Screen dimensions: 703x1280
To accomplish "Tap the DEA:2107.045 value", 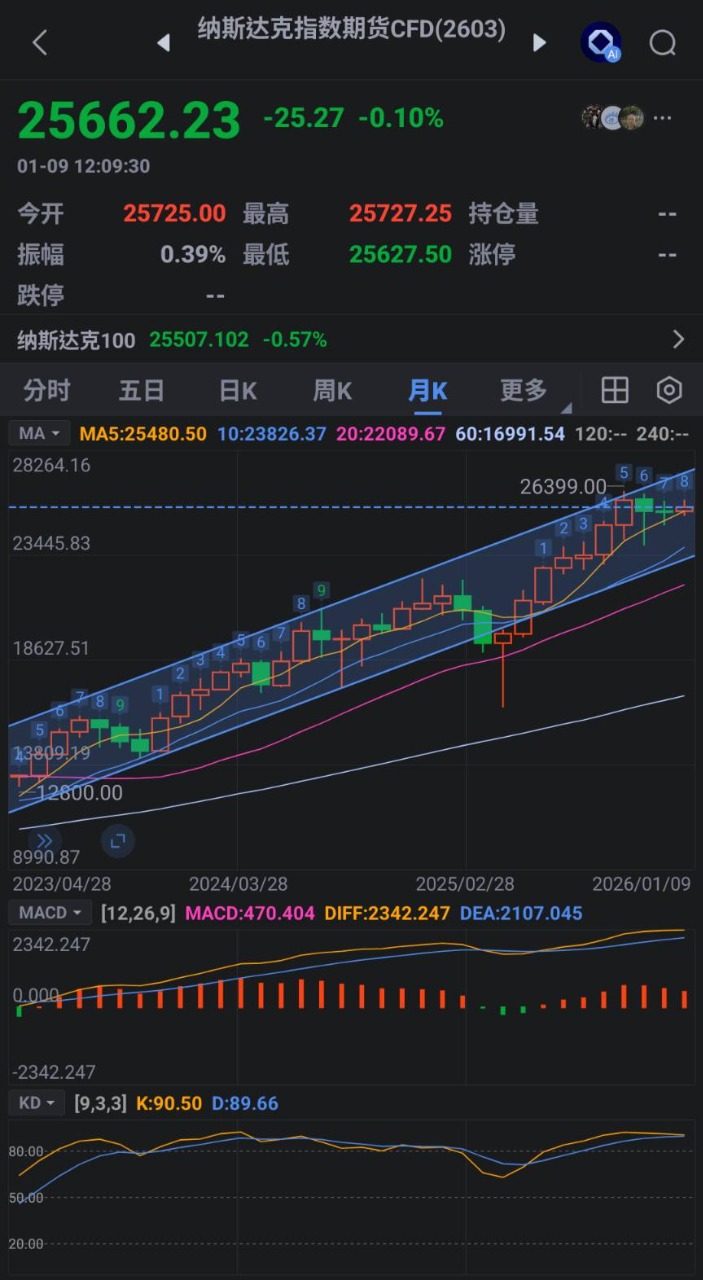I will point(521,913).
